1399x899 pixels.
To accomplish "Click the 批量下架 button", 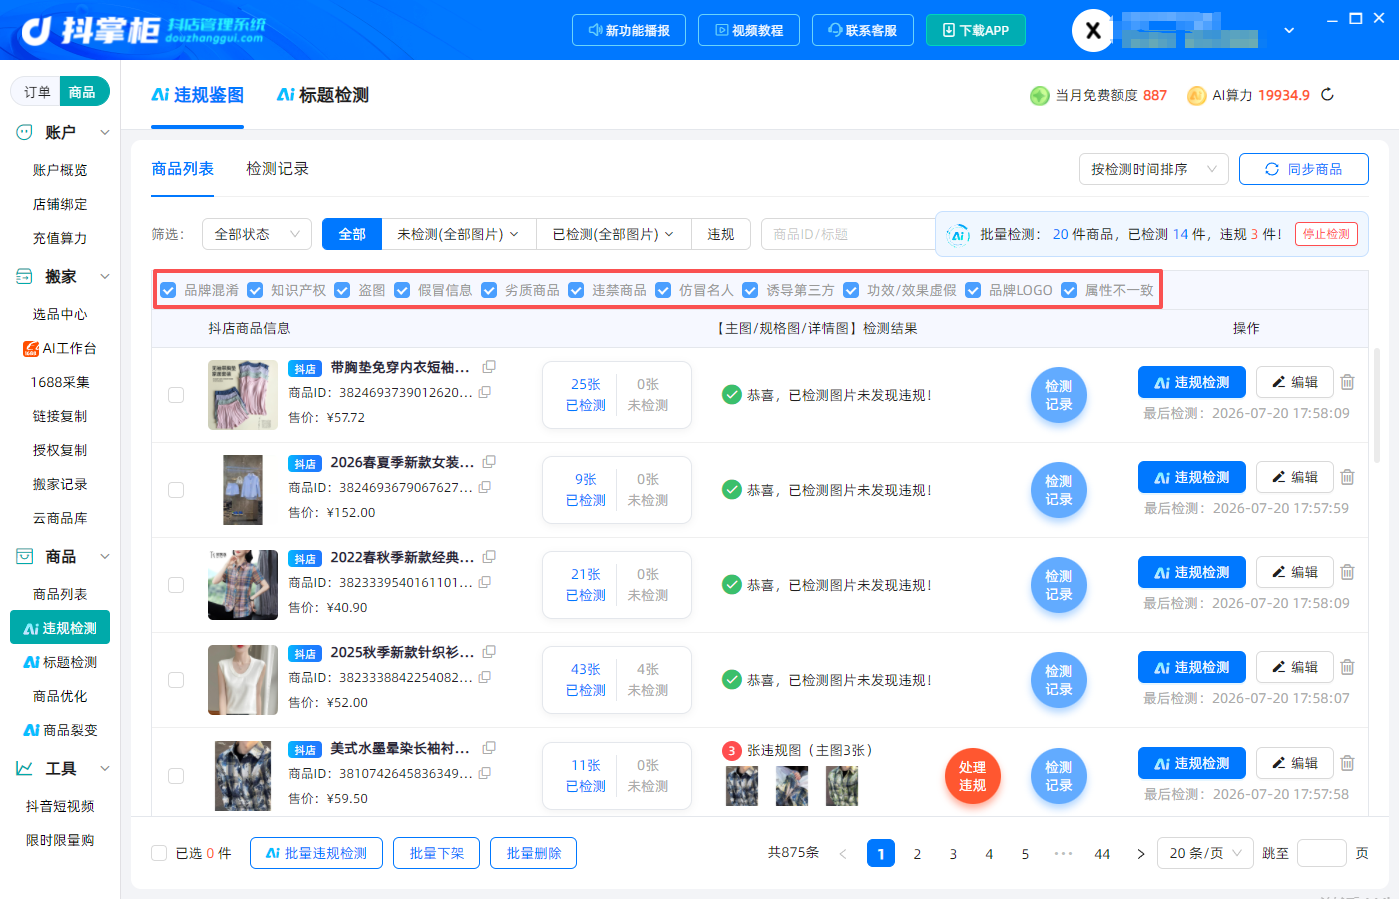I will pyautogui.click(x=437, y=853).
